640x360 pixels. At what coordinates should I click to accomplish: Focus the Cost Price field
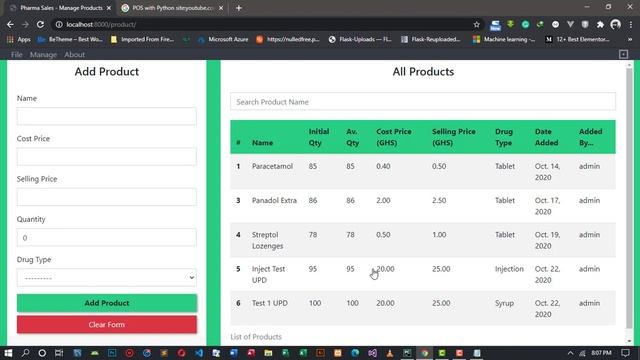pos(107,157)
